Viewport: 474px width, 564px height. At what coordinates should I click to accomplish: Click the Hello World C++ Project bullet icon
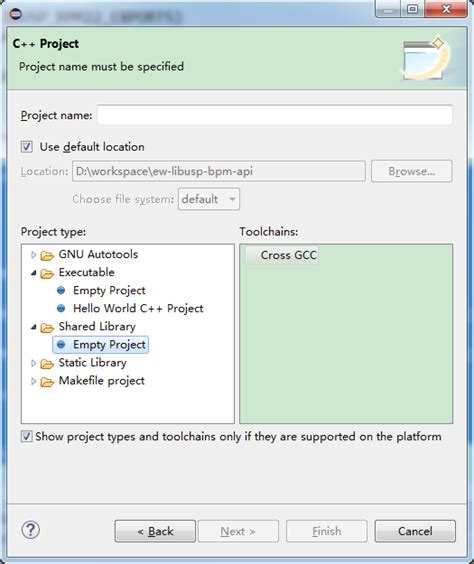tap(61, 308)
